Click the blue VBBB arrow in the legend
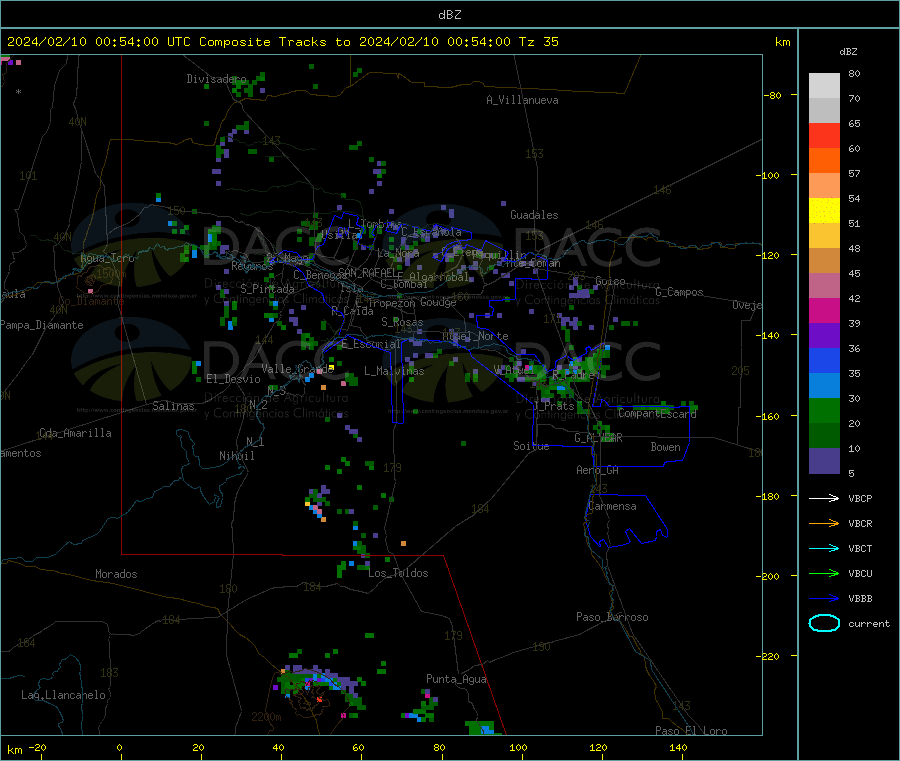 coord(824,599)
